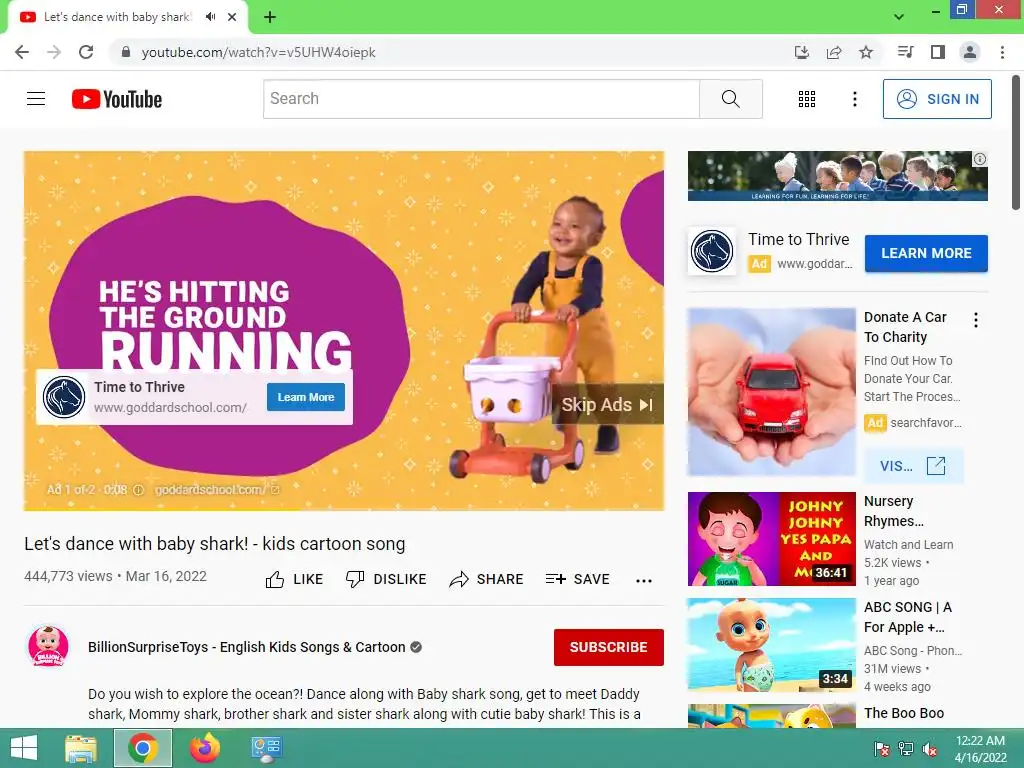Click the SIGN IN button
Image resolution: width=1024 pixels, height=768 pixels.
click(937, 99)
